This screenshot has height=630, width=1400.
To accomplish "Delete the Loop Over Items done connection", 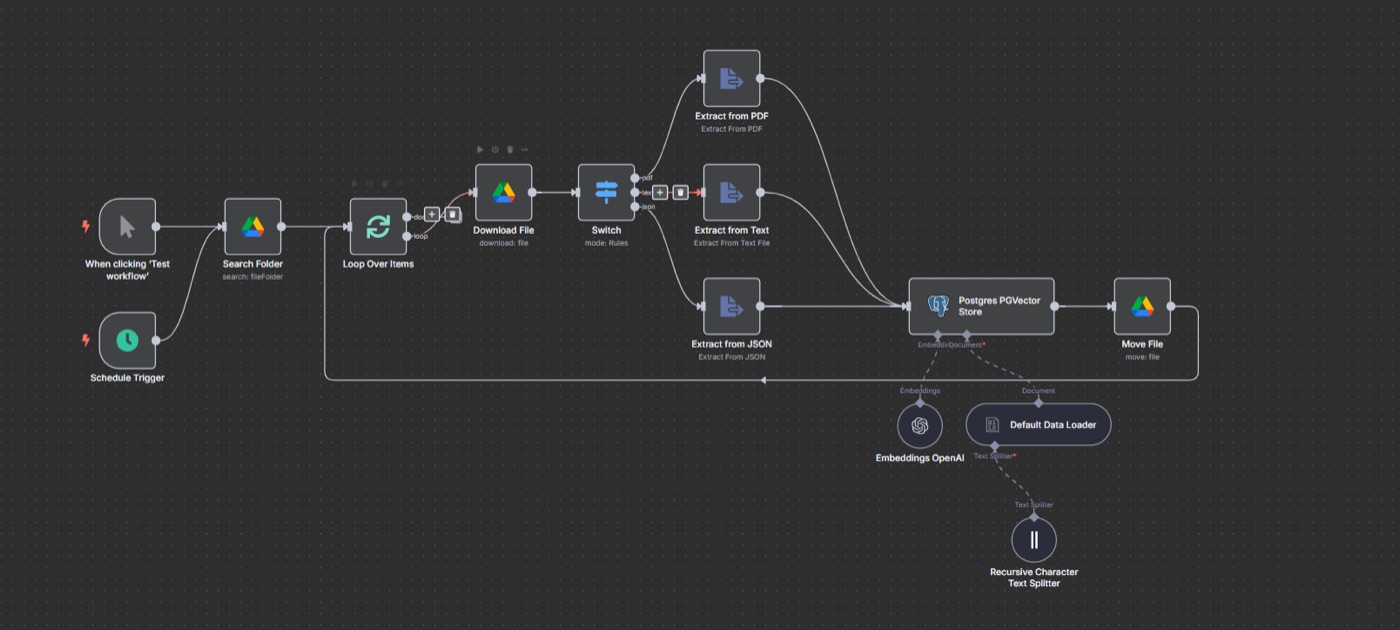I will [x=452, y=214].
